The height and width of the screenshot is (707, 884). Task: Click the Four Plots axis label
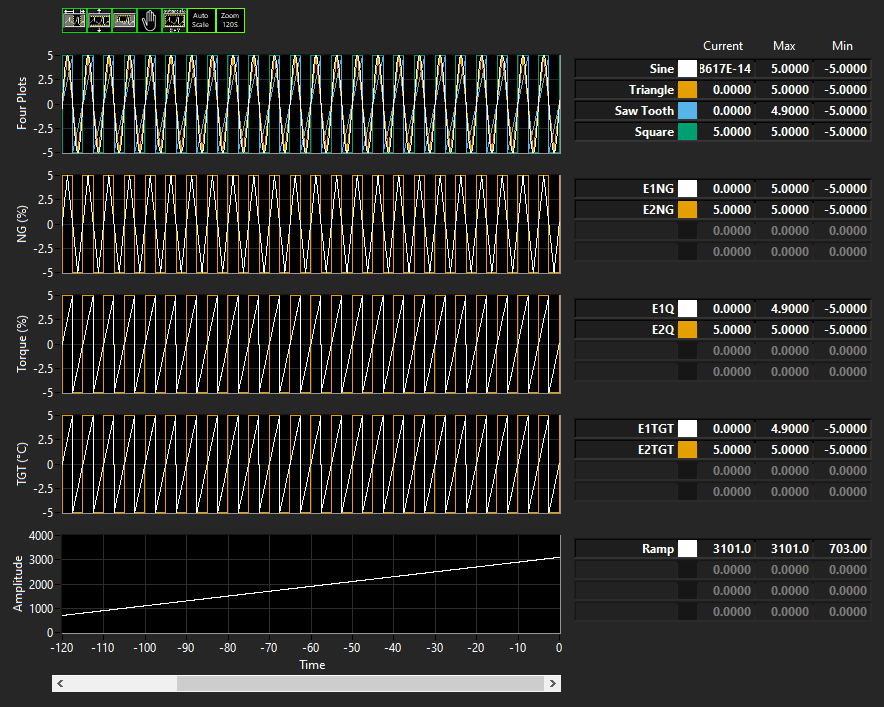click(21, 104)
